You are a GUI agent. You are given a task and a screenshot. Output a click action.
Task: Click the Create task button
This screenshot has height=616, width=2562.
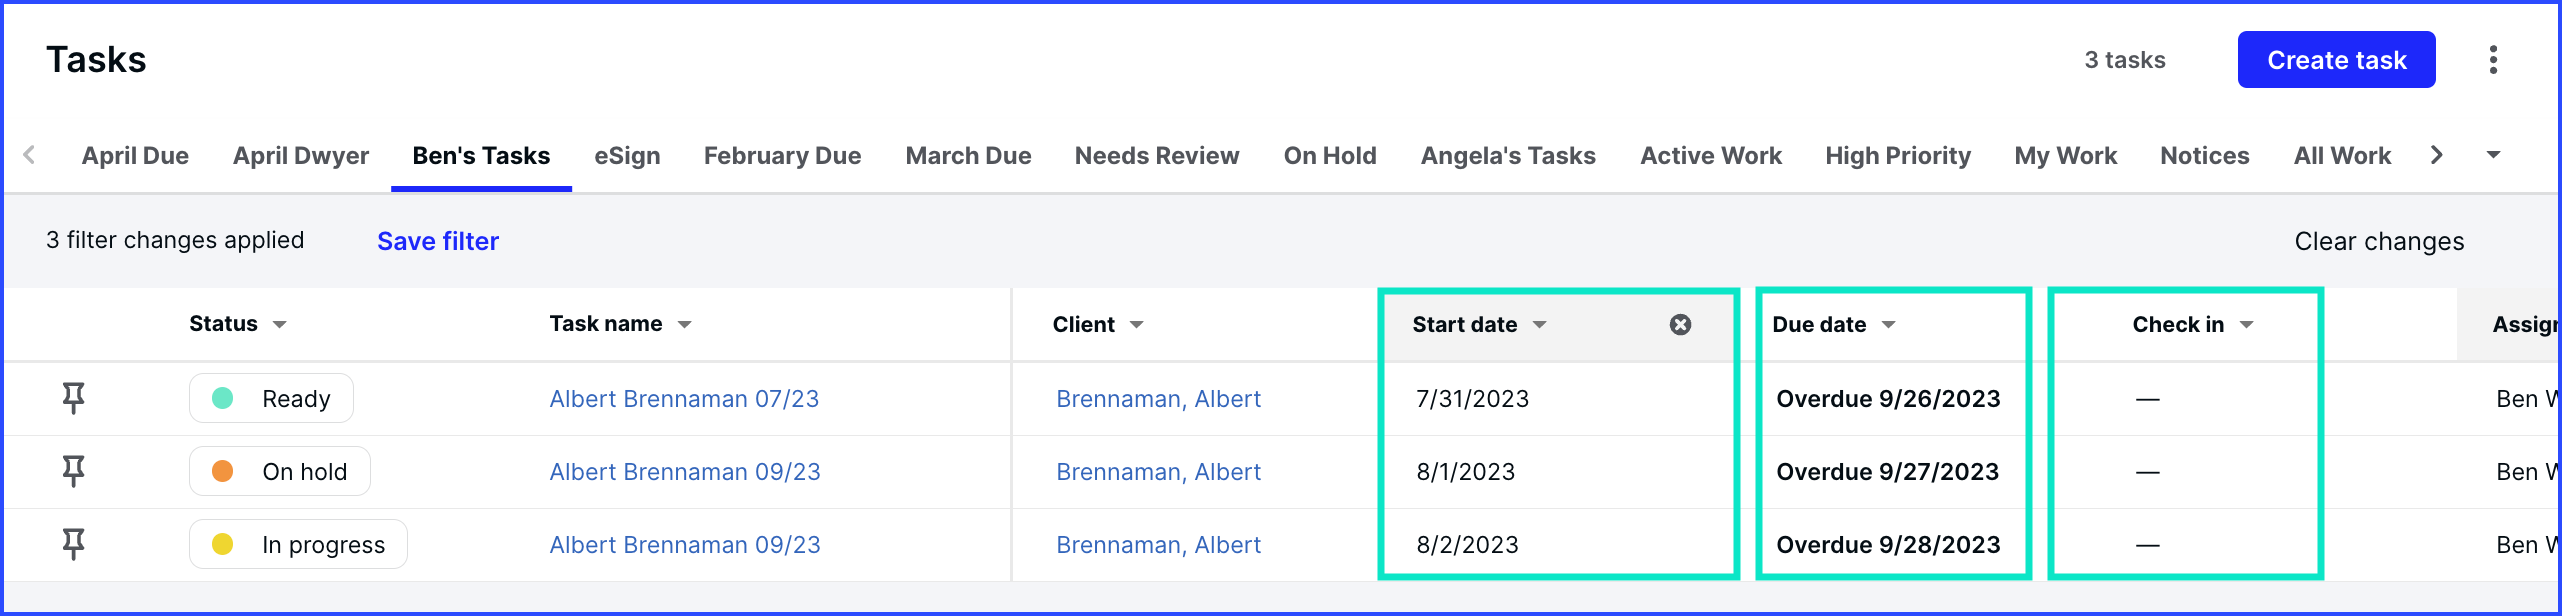point(2336,60)
